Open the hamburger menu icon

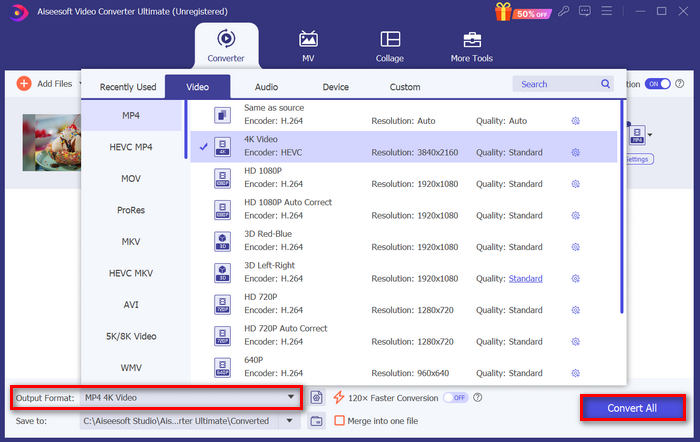click(607, 11)
